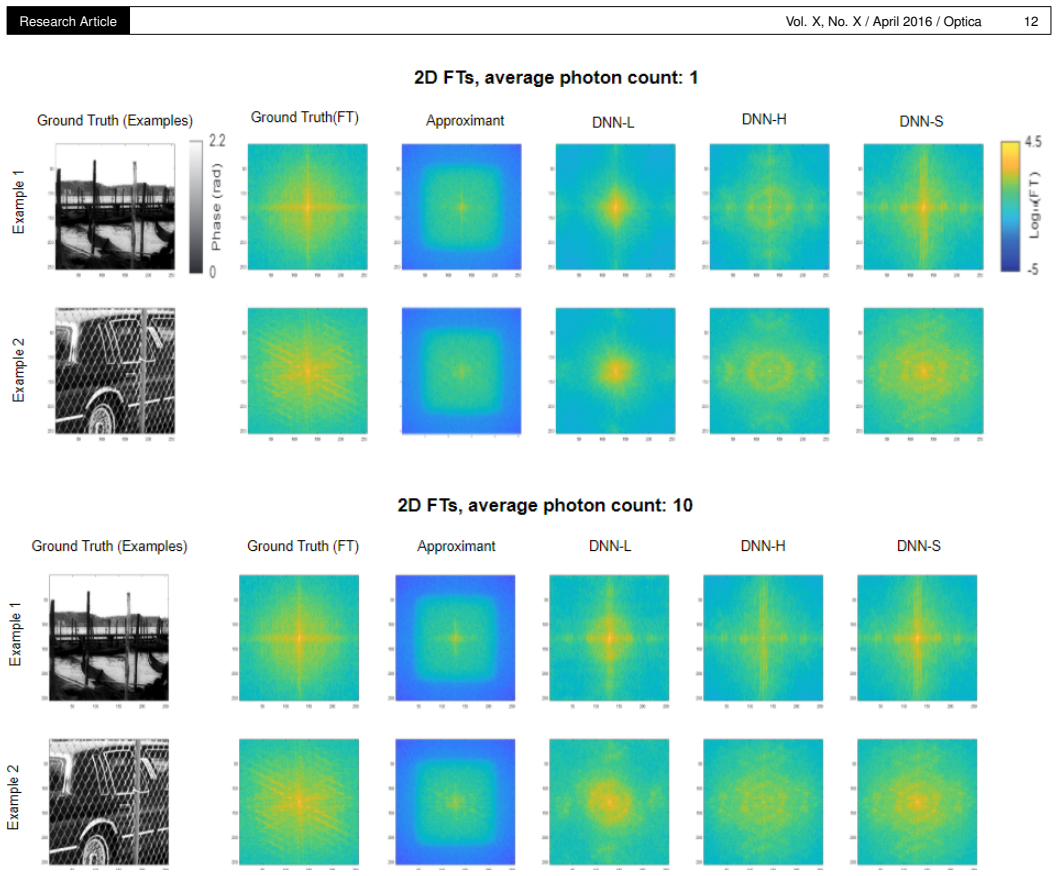Open Example 1 DNN-S FT plot, photon count 1
Screen dimensions: 1058x876
coord(923,207)
